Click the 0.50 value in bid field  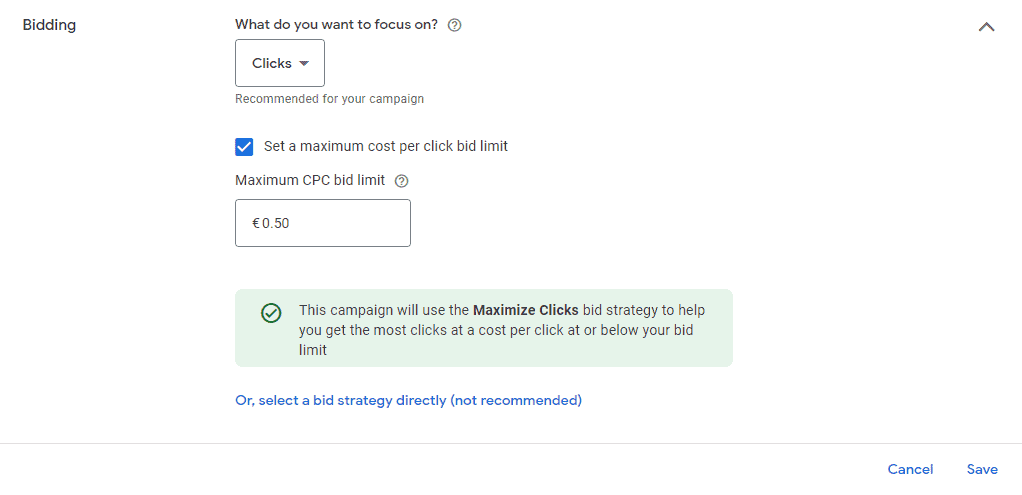(x=276, y=223)
